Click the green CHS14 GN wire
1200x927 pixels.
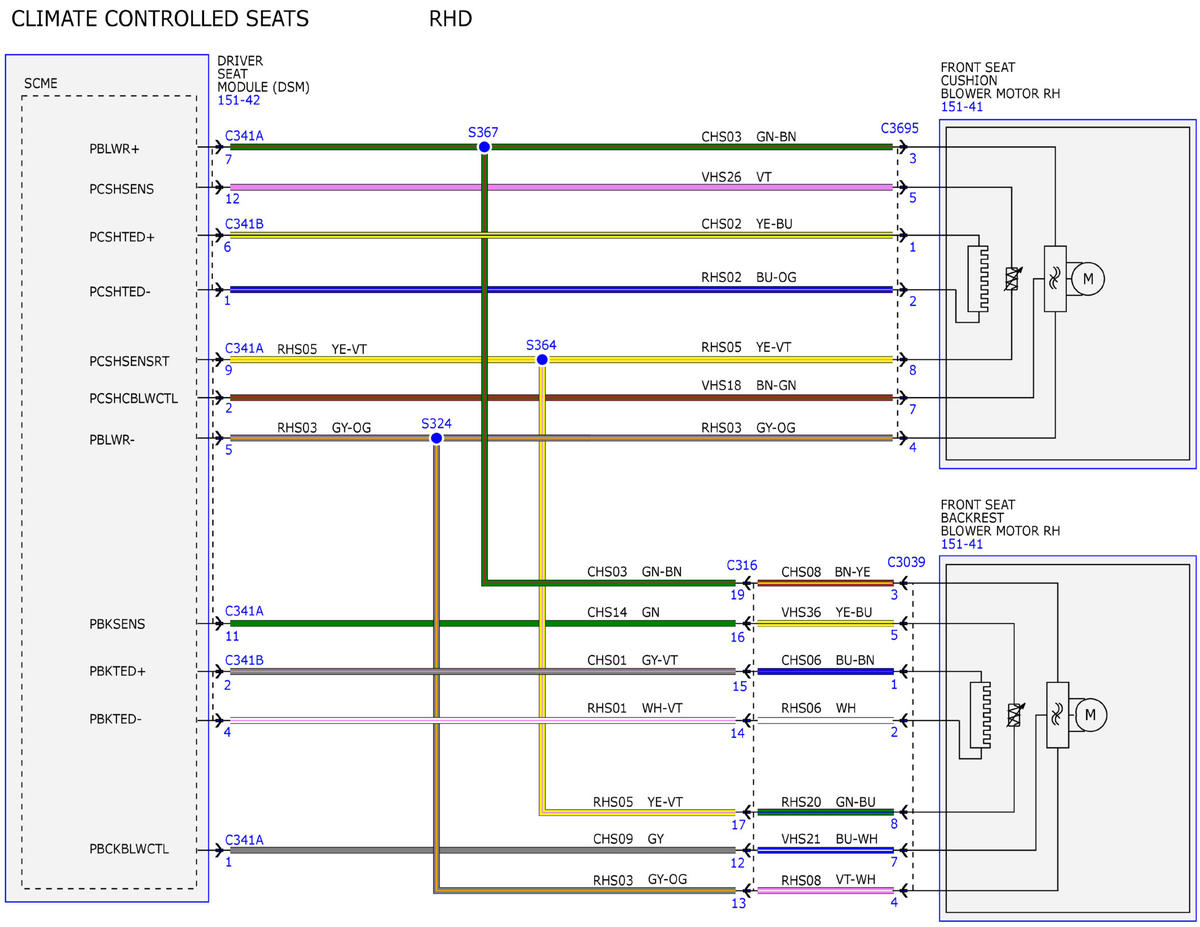483,624
